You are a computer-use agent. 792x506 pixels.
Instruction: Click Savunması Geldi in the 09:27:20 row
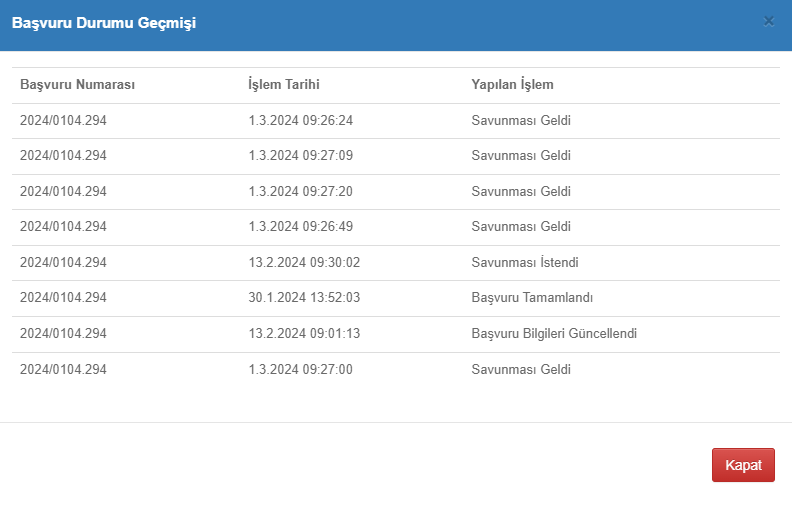pyautogui.click(x=521, y=191)
